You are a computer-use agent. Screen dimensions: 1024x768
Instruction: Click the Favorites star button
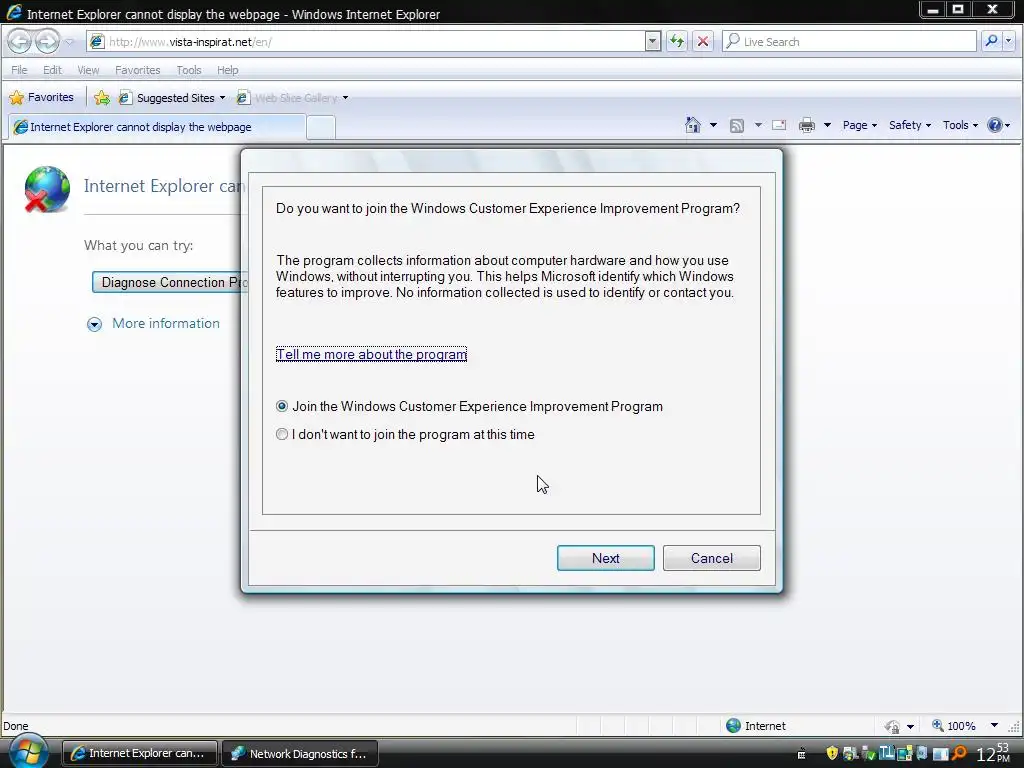pyautogui.click(x=41, y=97)
